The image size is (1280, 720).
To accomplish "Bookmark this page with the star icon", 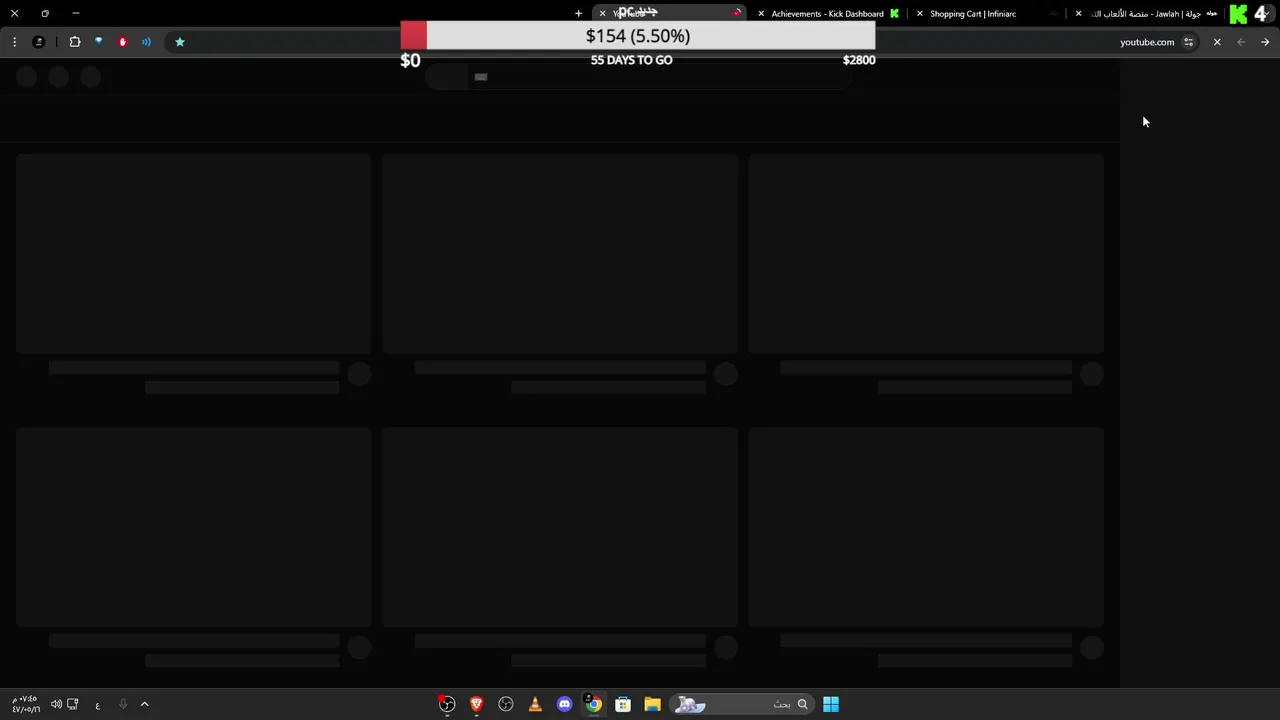I will click(x=180, y=42).
